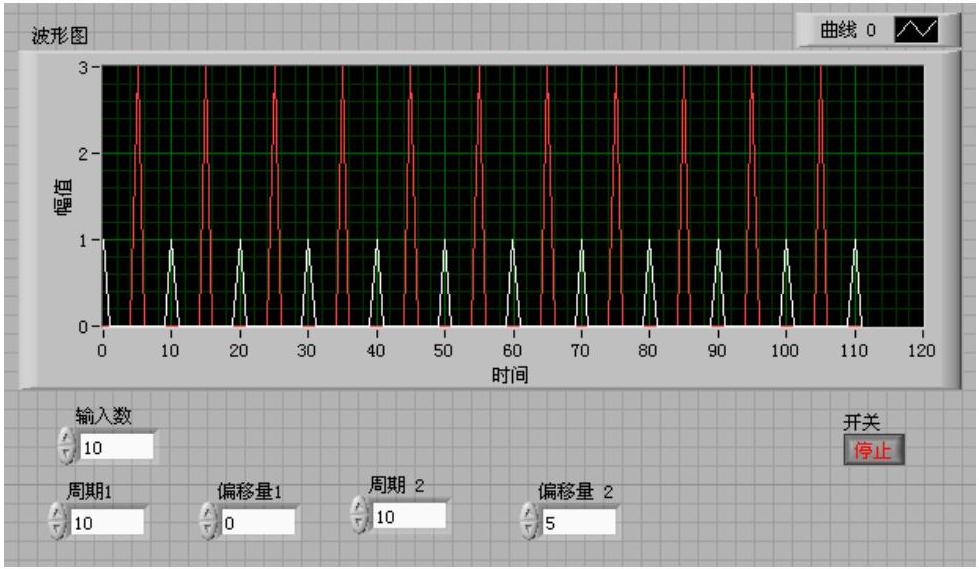Click into the 周期 2 value field
The width and height of the screenshot is (979, 569).
409,516
